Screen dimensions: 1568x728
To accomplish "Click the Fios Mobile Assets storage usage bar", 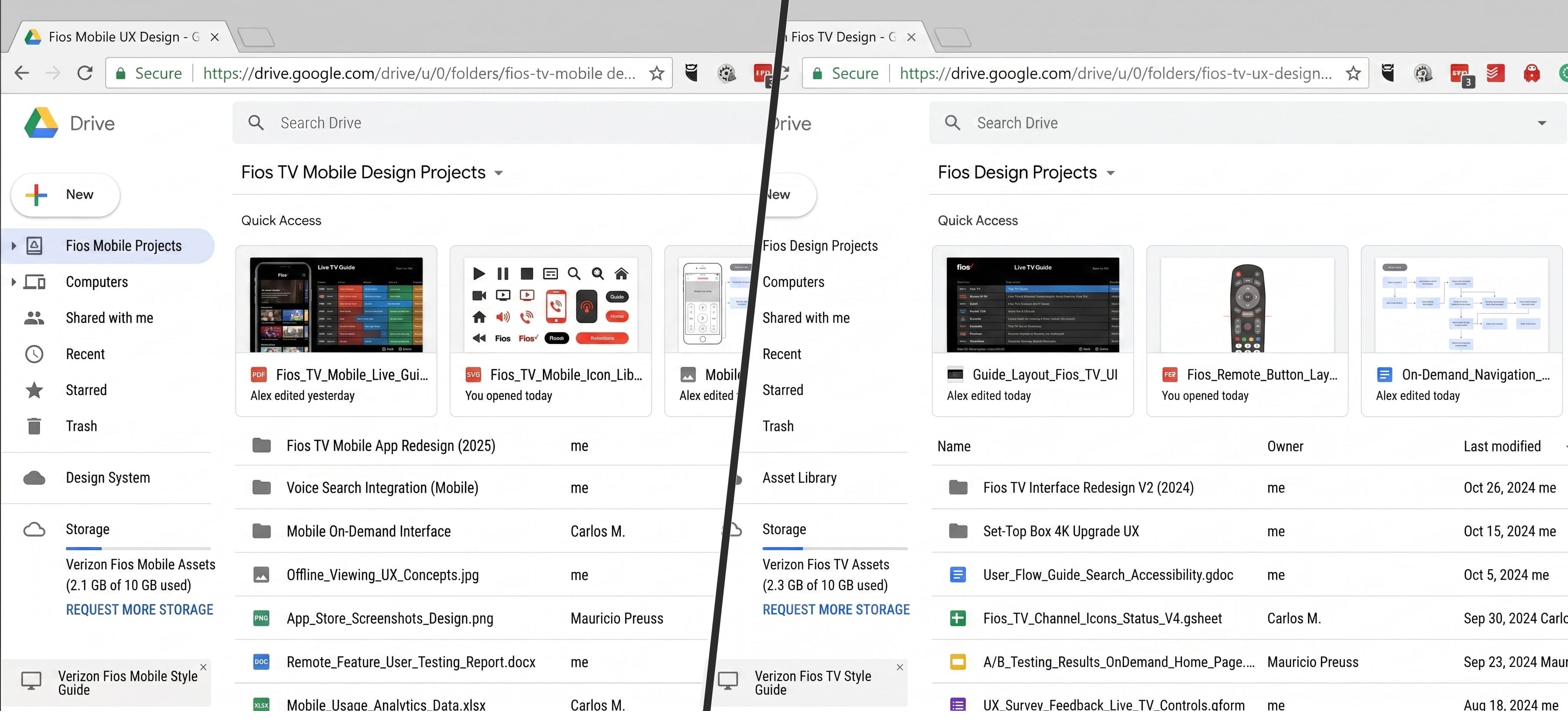I will pyautogui.click(x=138, y=548).
